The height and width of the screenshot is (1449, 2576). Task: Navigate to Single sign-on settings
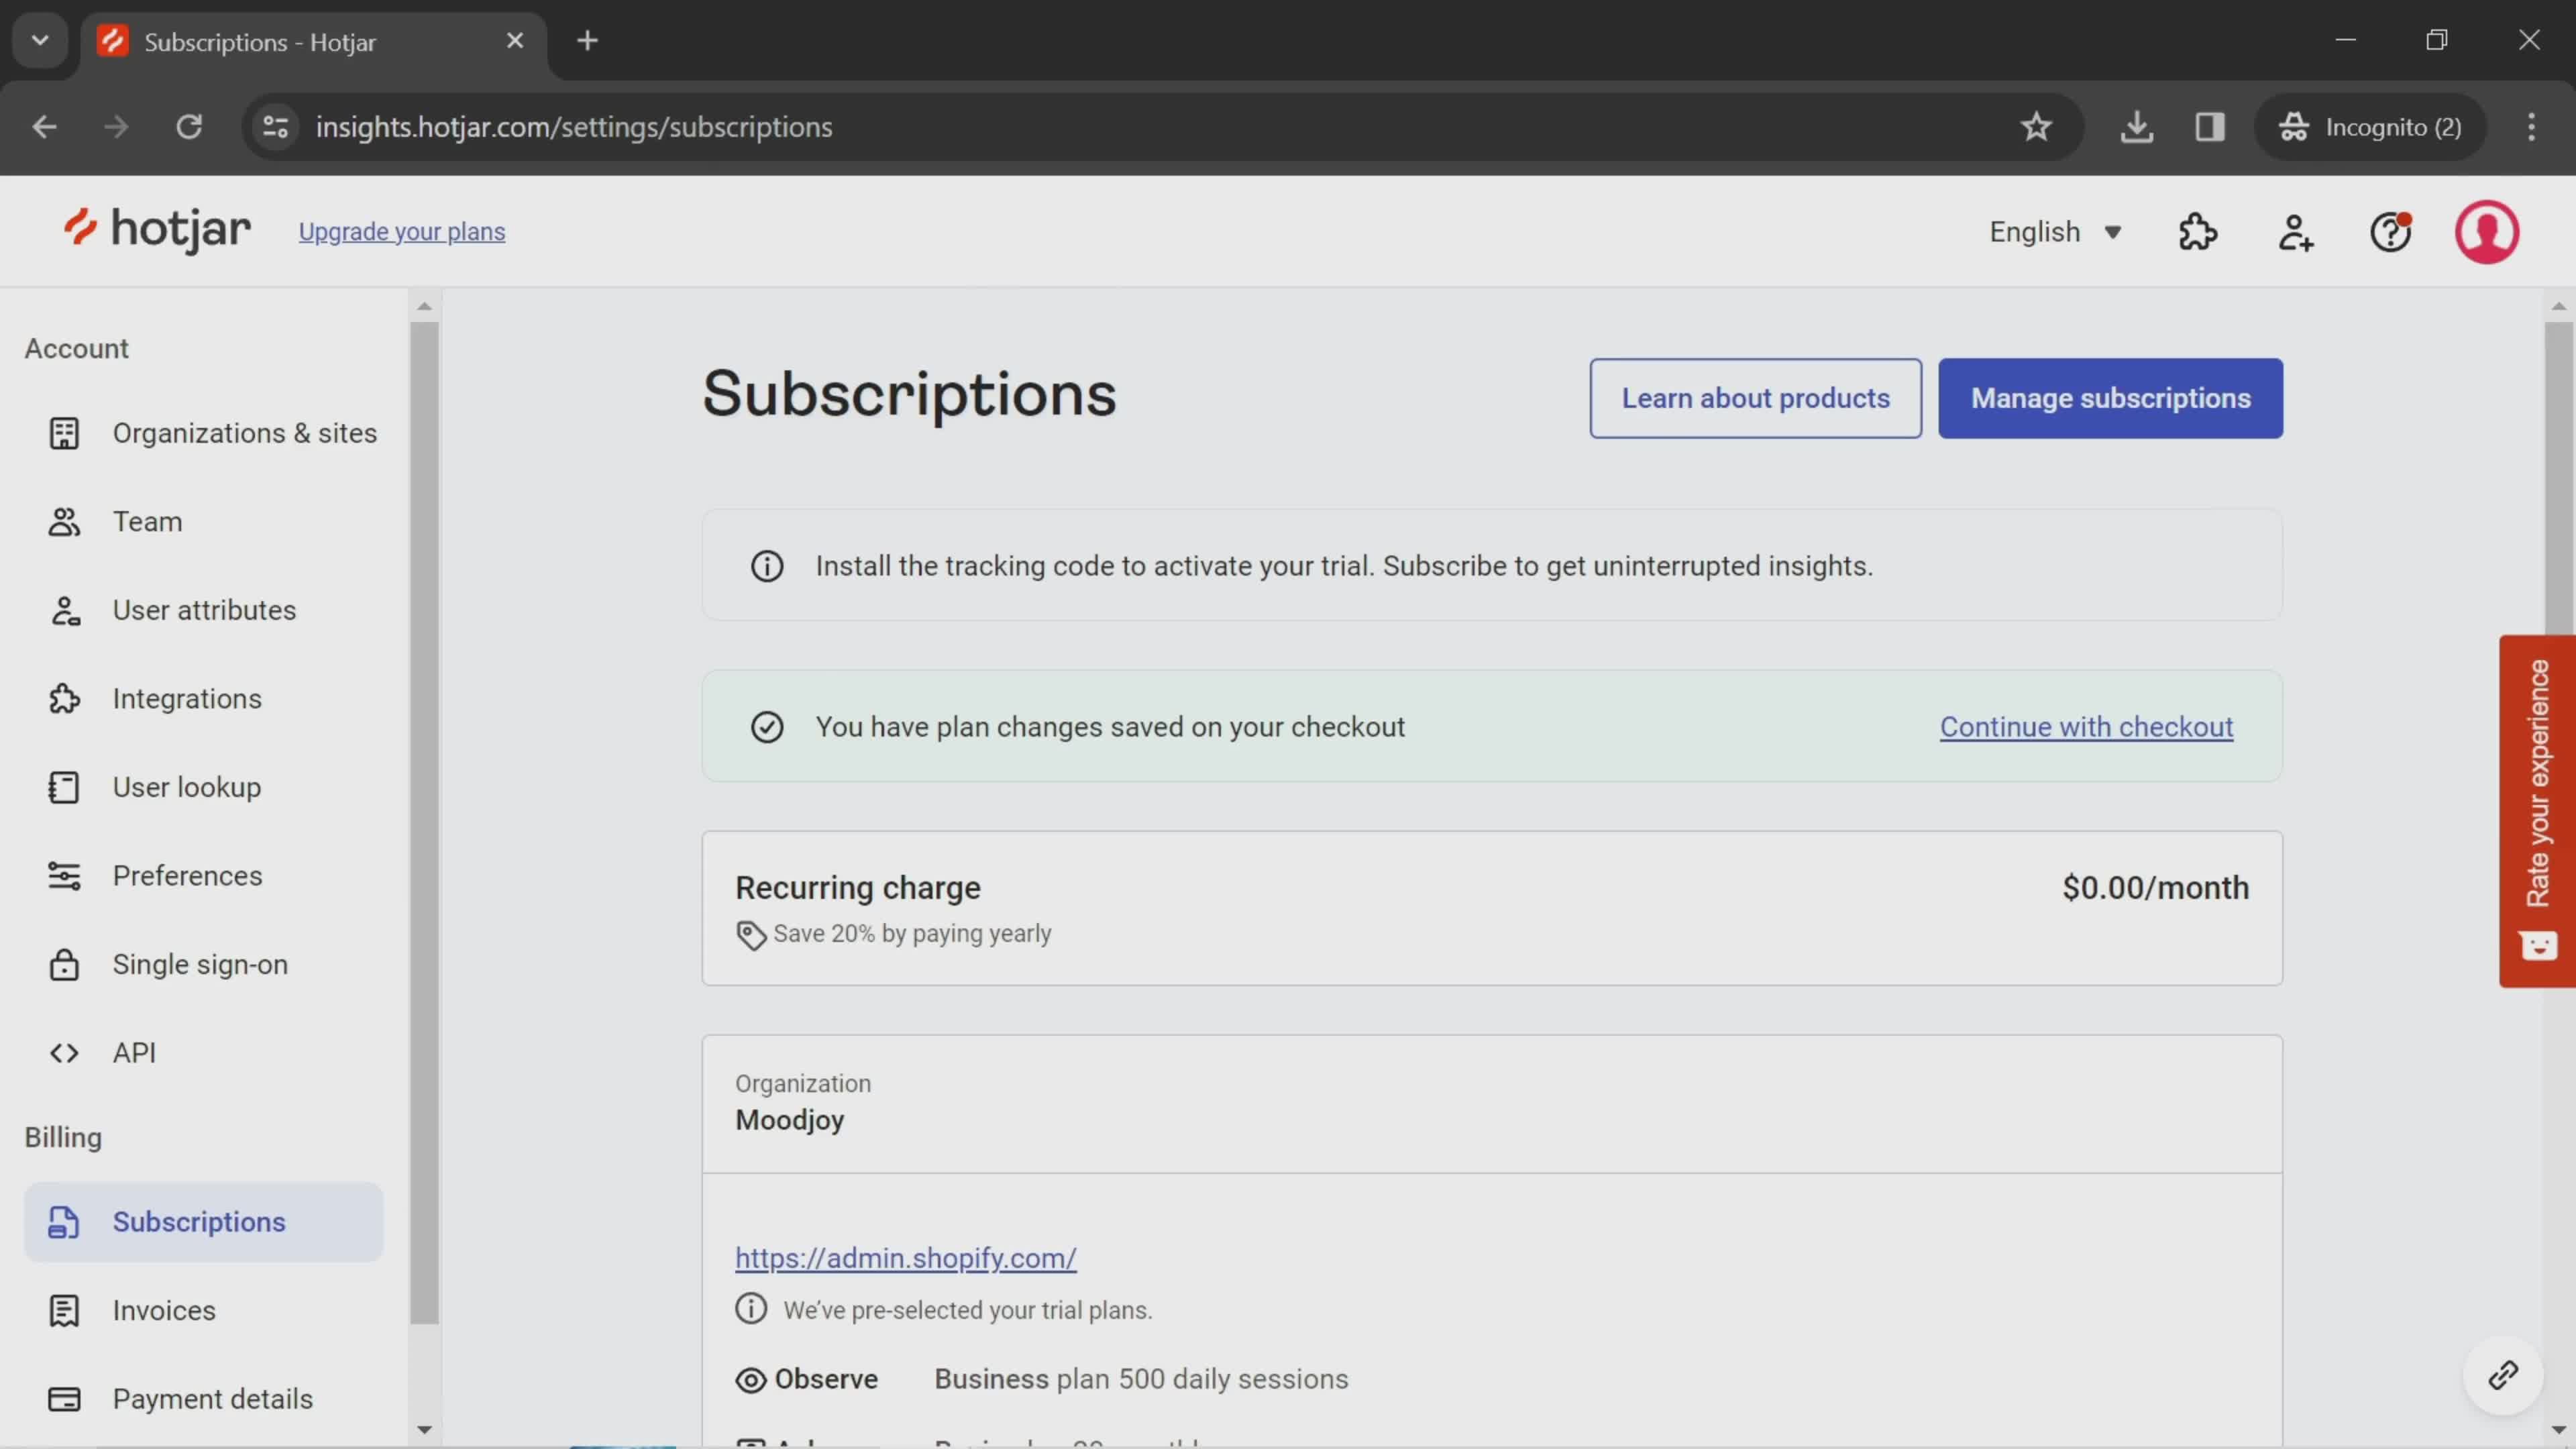coord(200,964)
